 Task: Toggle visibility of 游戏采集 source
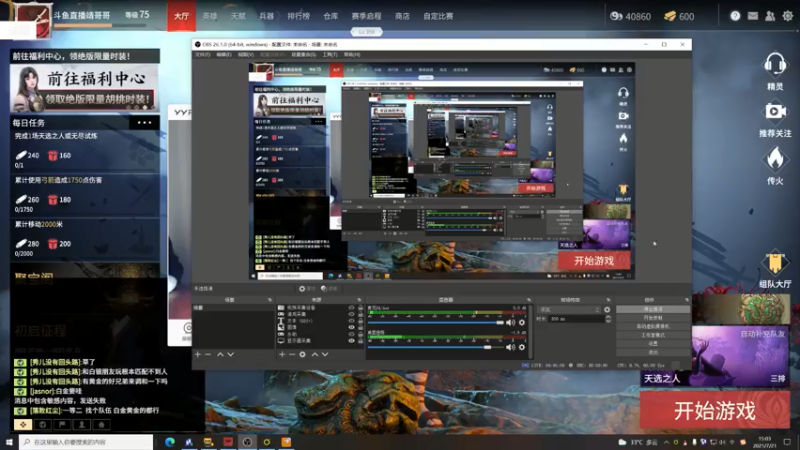(x=351, y=314)
